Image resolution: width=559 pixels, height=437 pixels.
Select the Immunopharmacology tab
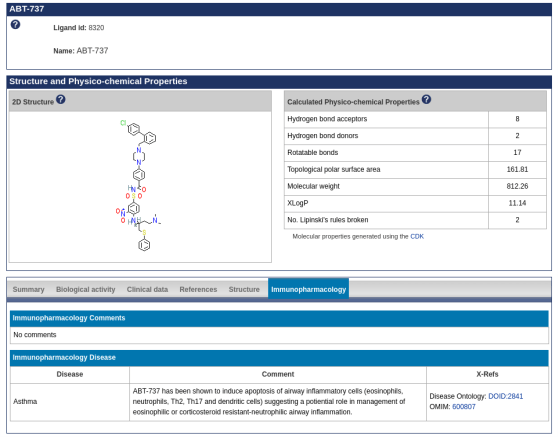(308, 289)
